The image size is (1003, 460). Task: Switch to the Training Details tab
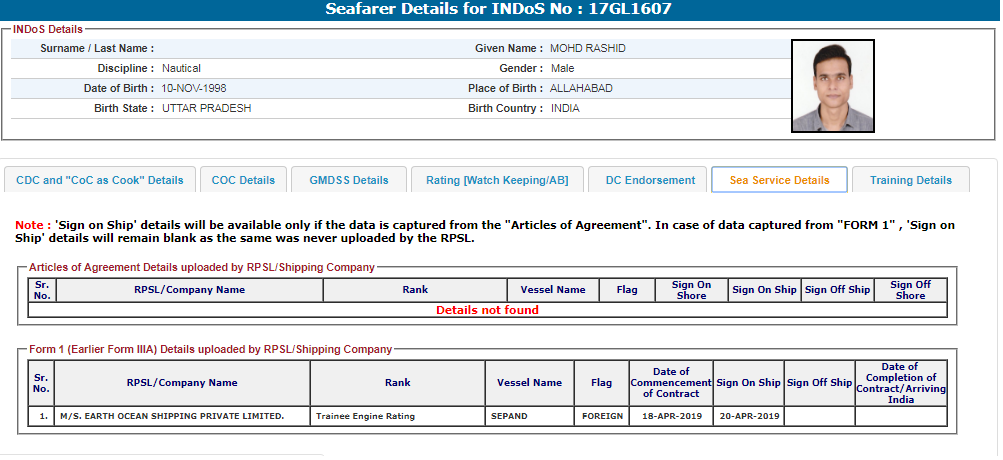pyautogui.click(x=910, y=180)
